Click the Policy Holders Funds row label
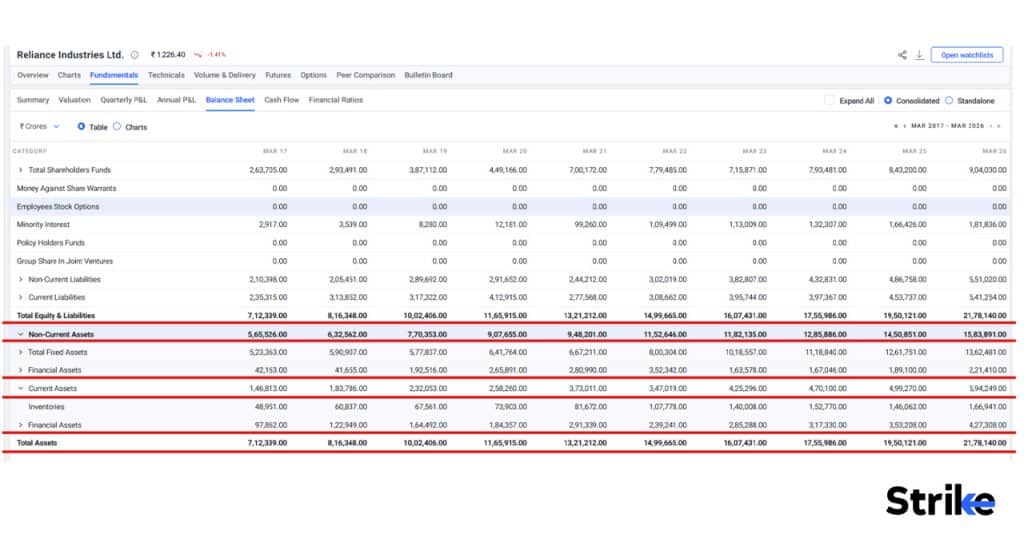Image resolution: width=1024 pixels, height=542 pixels. 51,243
